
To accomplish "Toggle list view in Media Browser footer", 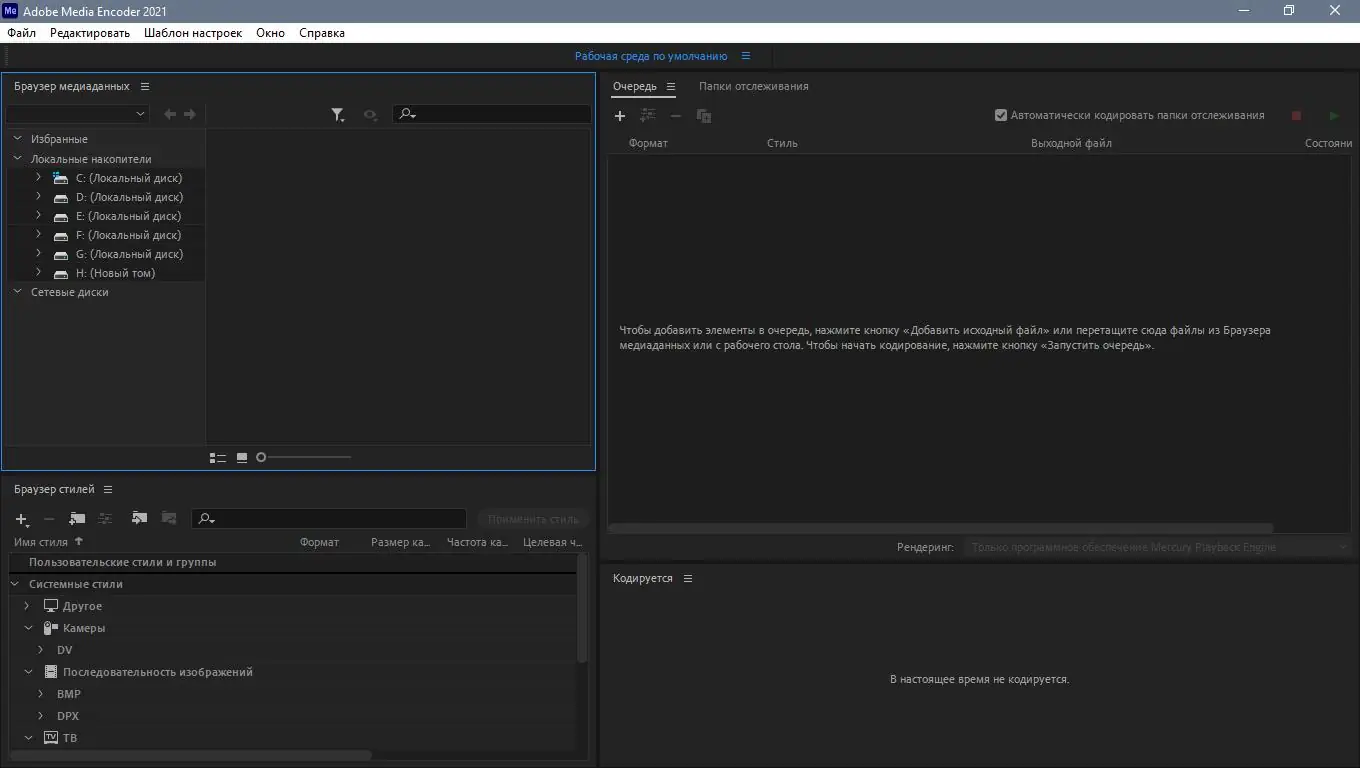I will point(218,457).
